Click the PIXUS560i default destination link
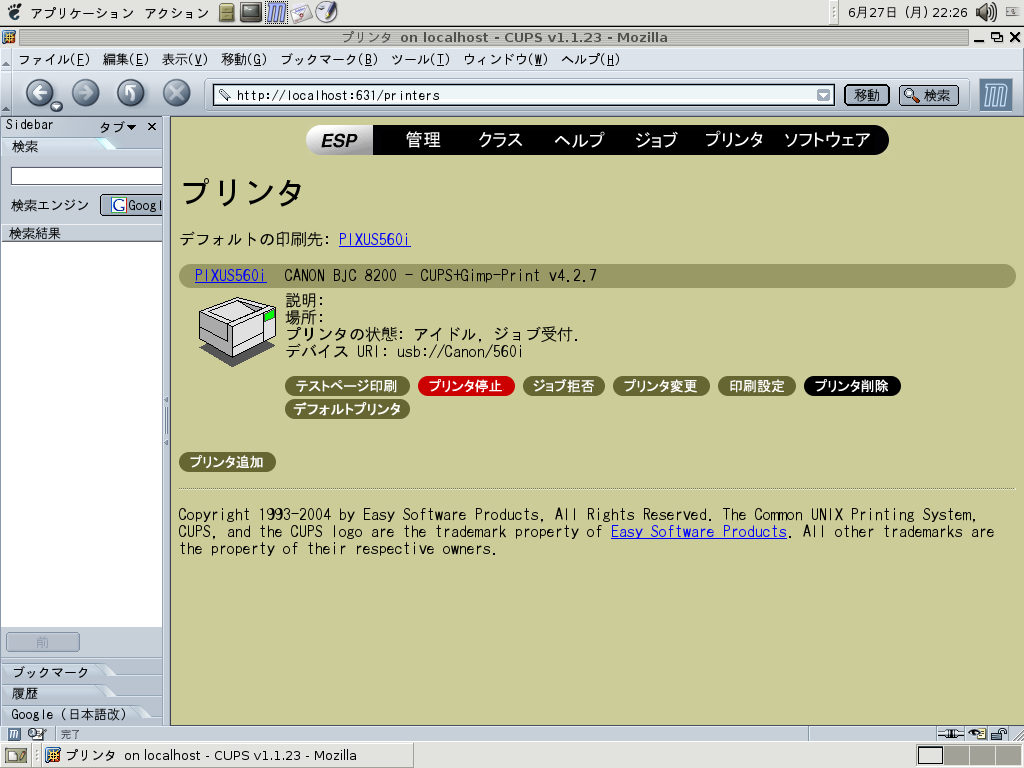Viewport: 1024px width, 768px height. (x=374, y=240)
